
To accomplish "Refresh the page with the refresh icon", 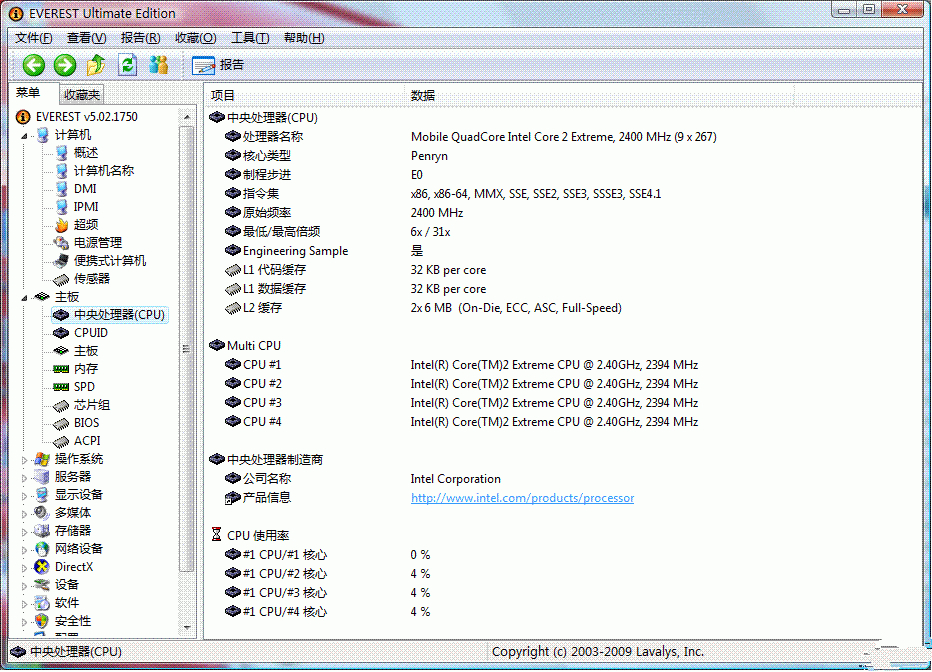I will (127, 65).
